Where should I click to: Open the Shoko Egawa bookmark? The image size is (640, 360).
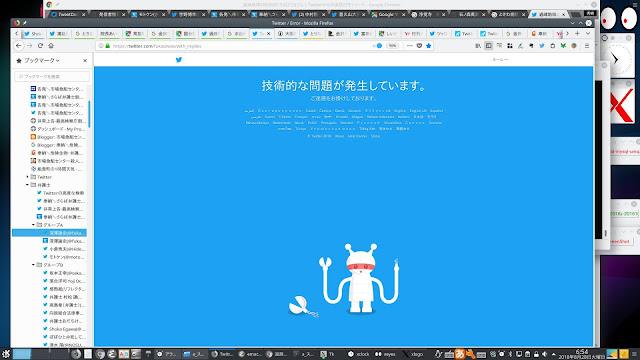click(x=63, y=329)
